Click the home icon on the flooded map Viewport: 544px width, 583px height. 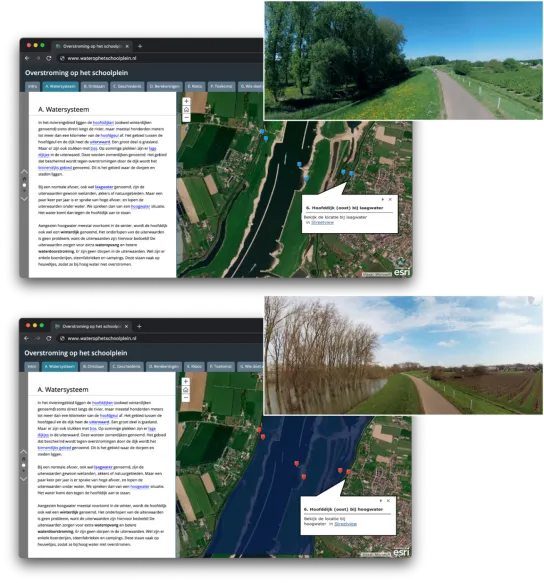click(x=186, y=390)
